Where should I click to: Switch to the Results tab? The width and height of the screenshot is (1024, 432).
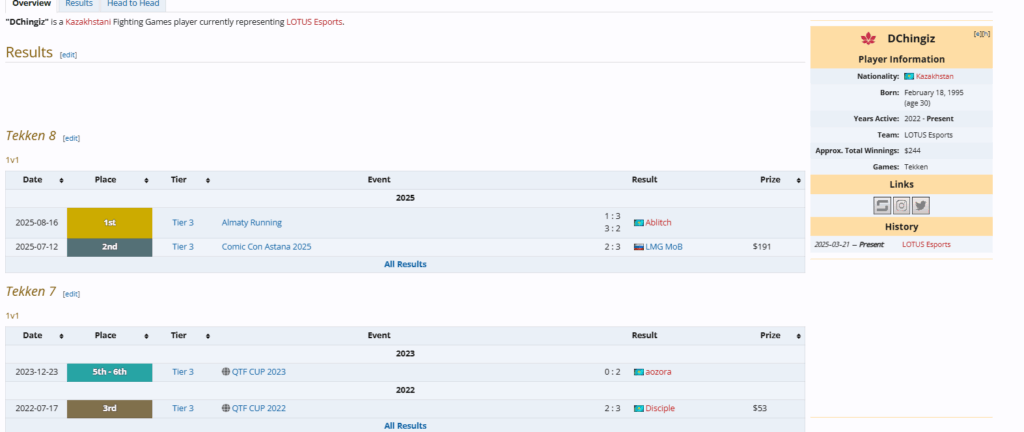tap(79, 4)
